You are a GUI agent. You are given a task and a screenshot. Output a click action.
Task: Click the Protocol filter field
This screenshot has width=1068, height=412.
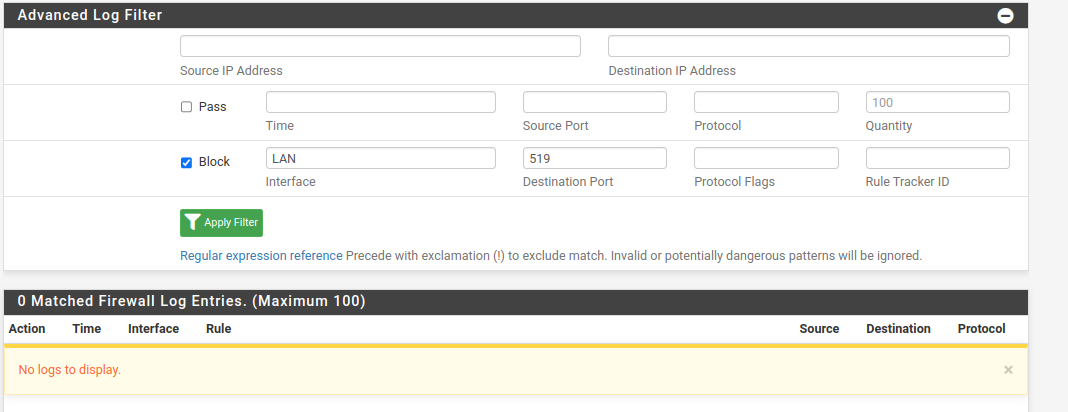tap(766, 102)
